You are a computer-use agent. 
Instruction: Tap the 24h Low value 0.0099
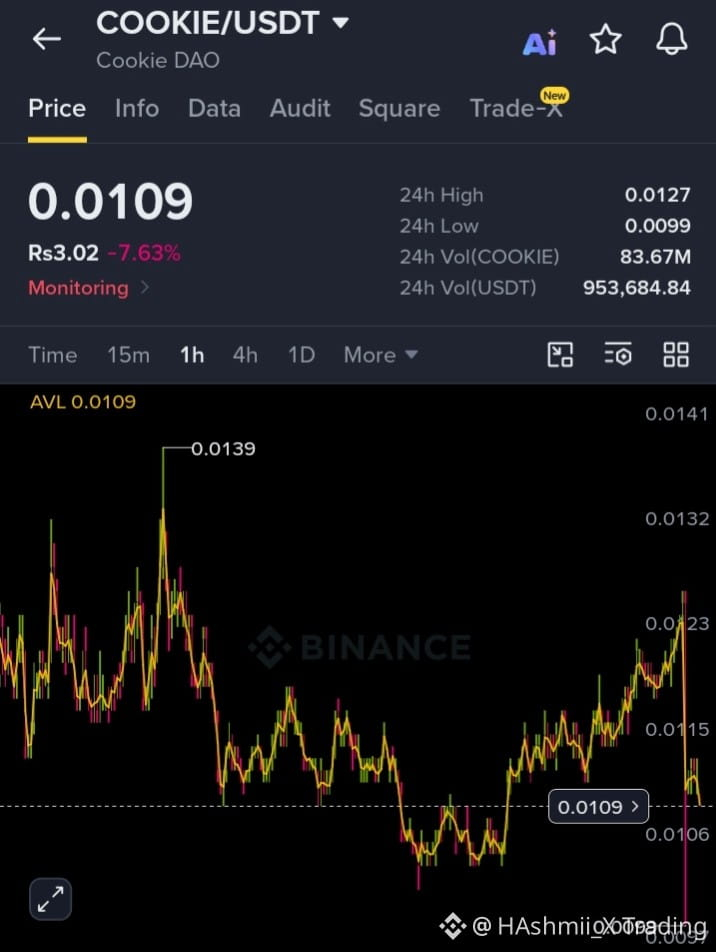coord(658,226)
